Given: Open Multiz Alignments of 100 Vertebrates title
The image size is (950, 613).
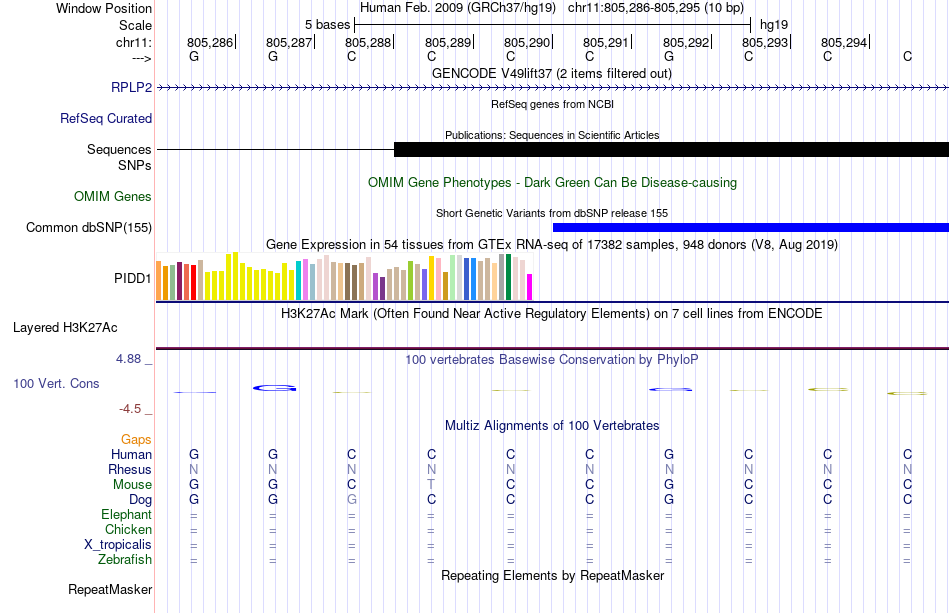Looking at the screenshot, I should coord(552,426).
